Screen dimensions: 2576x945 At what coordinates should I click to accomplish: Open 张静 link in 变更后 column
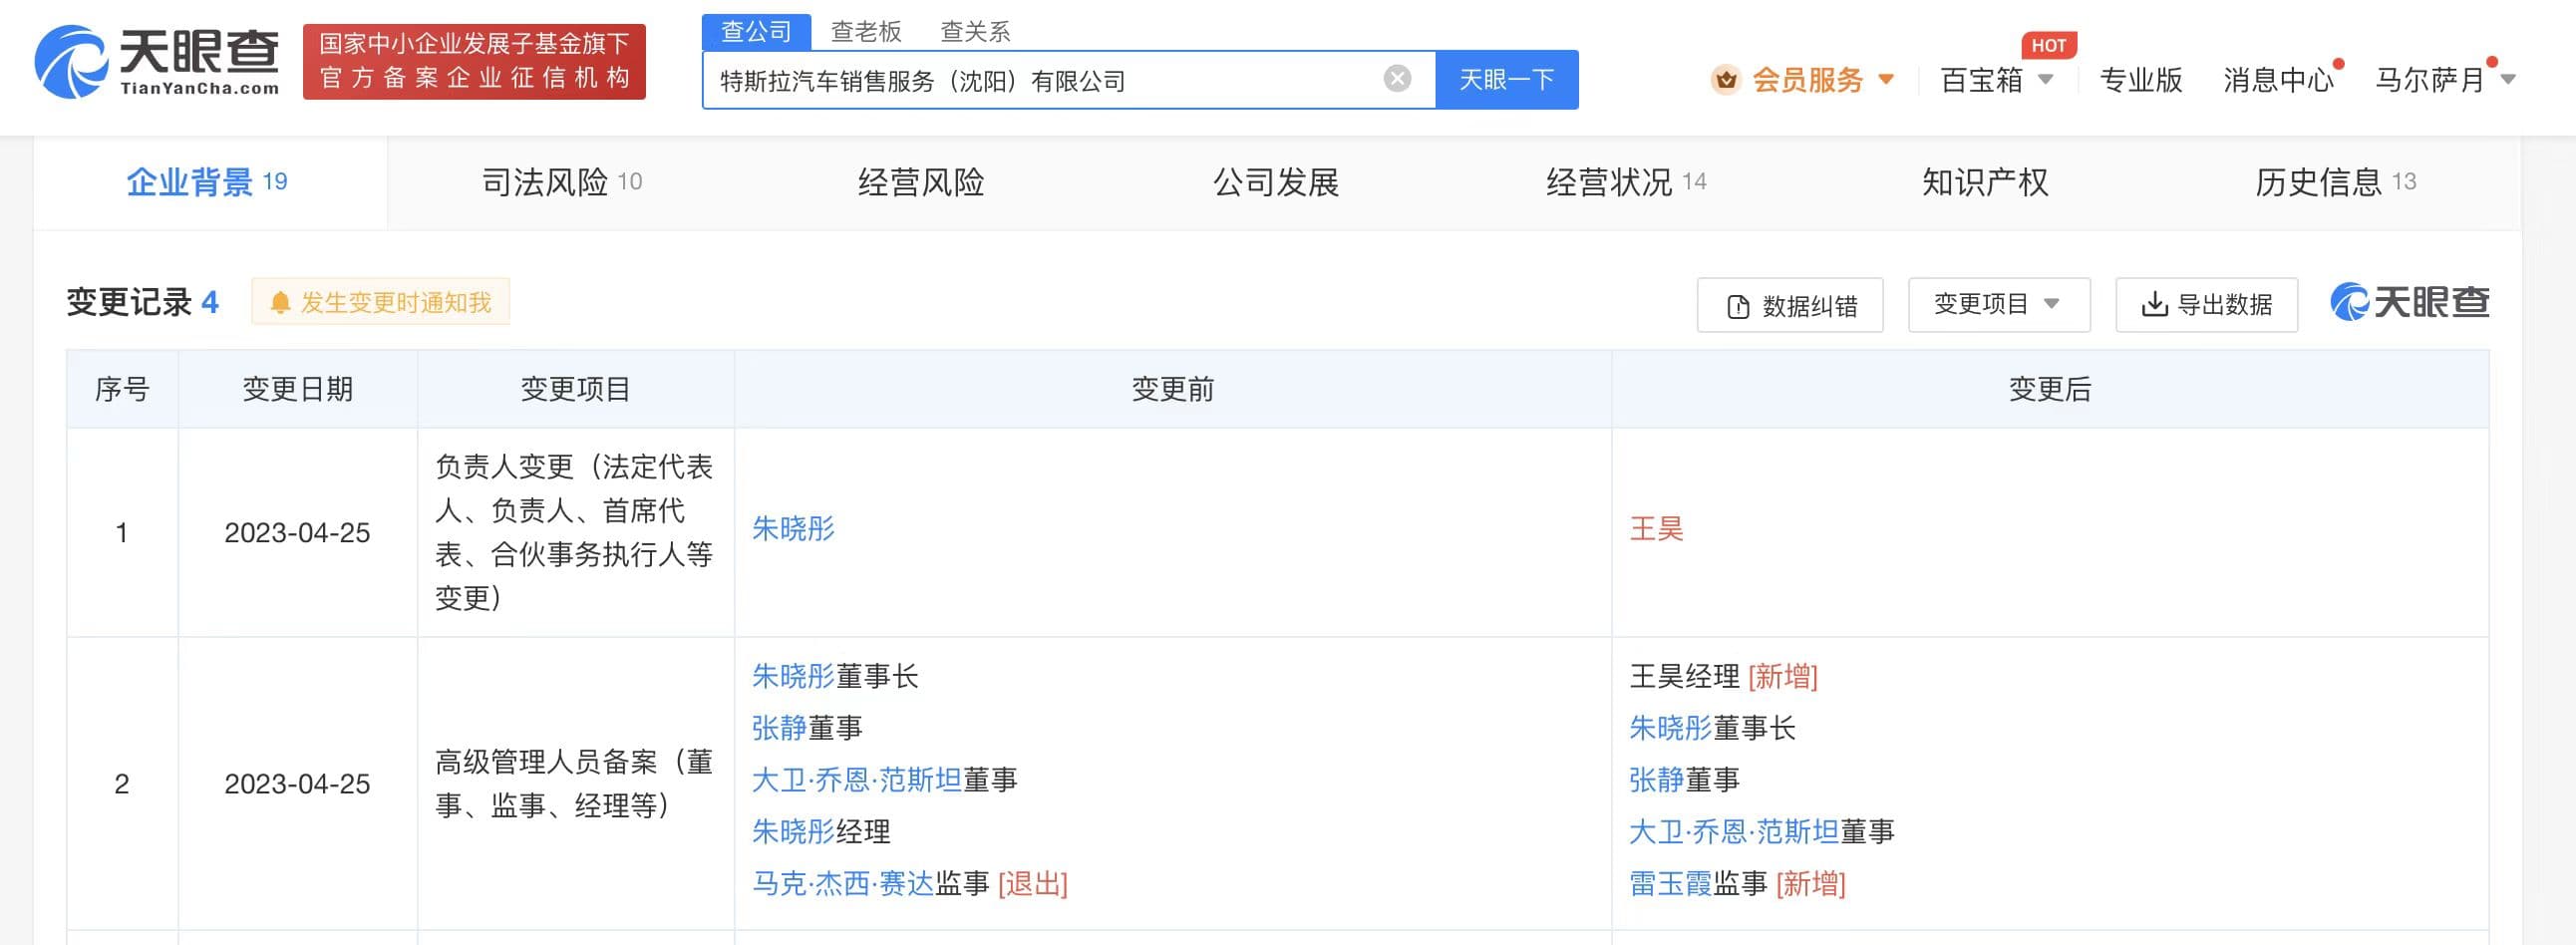click(1657, 780)
